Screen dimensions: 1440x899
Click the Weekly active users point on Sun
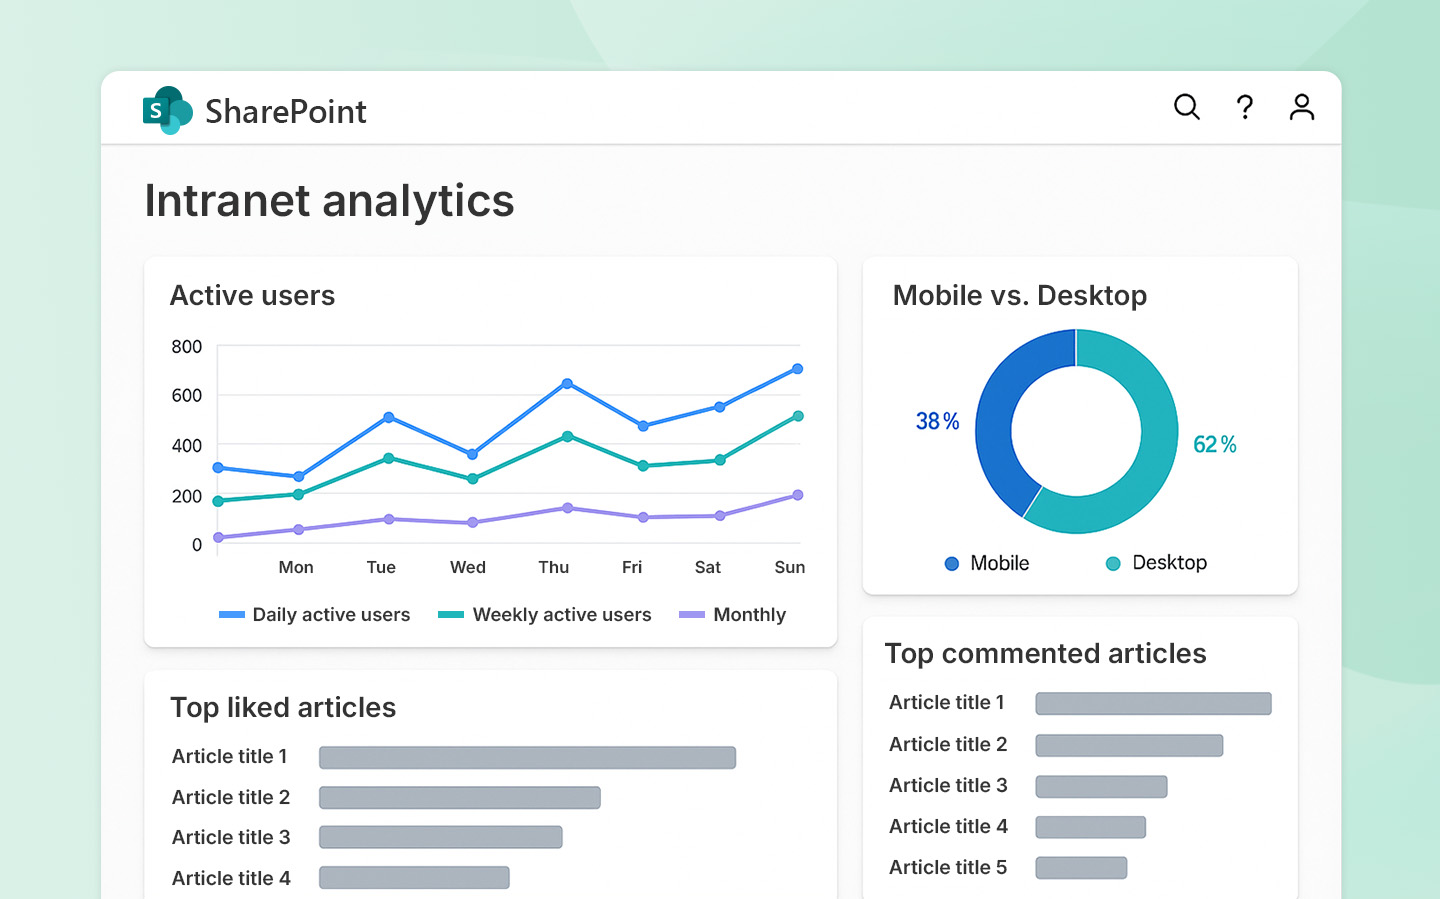coord(798,416)
